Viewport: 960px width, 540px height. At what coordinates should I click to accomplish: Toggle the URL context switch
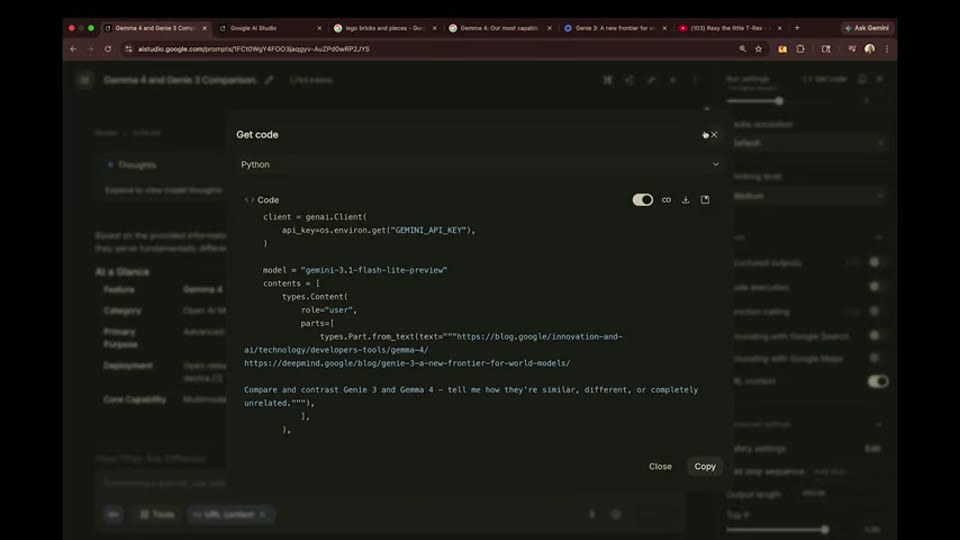[878, 381]
